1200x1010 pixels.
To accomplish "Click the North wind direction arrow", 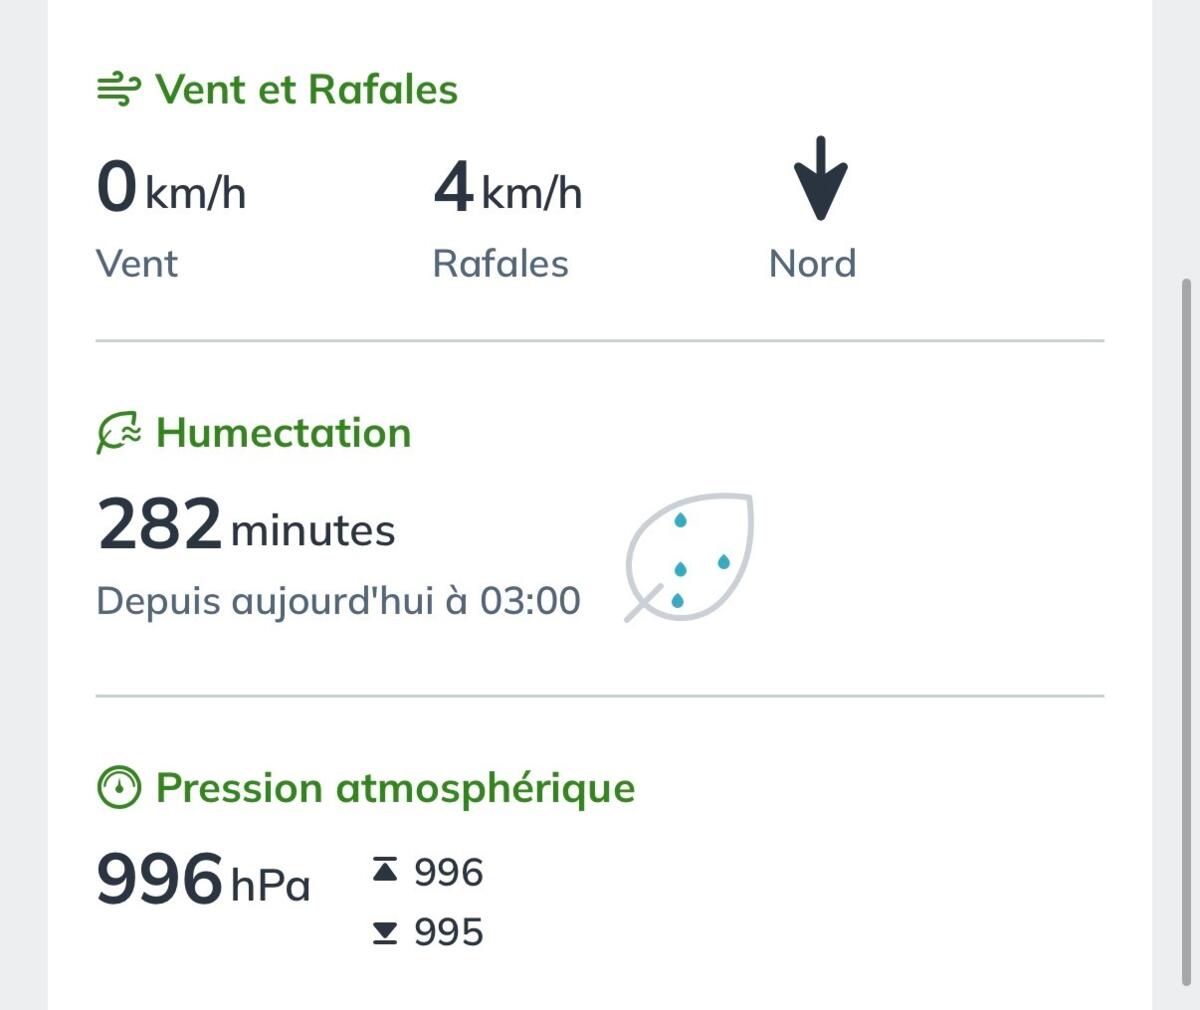I will coord(820,178).
